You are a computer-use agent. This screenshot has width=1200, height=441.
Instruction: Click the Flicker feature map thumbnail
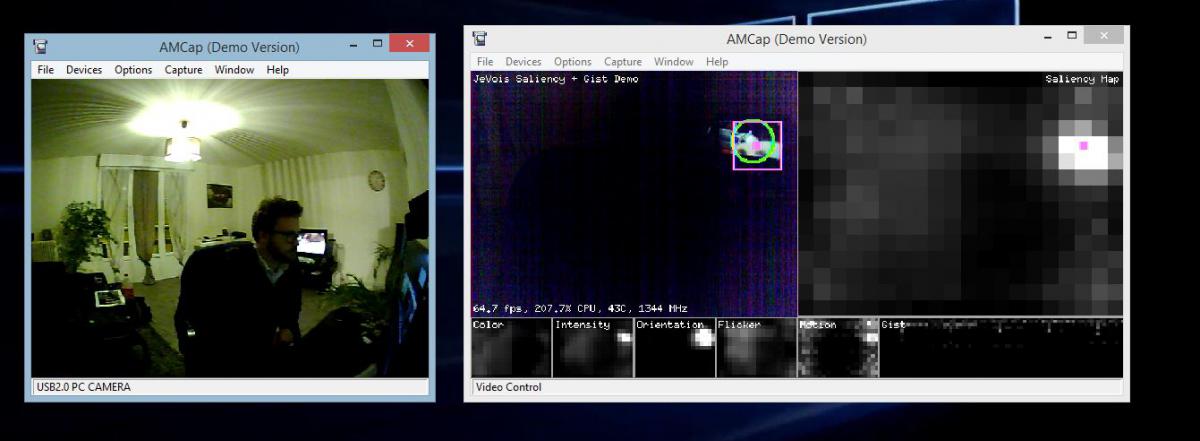click(x=756, y=348)
